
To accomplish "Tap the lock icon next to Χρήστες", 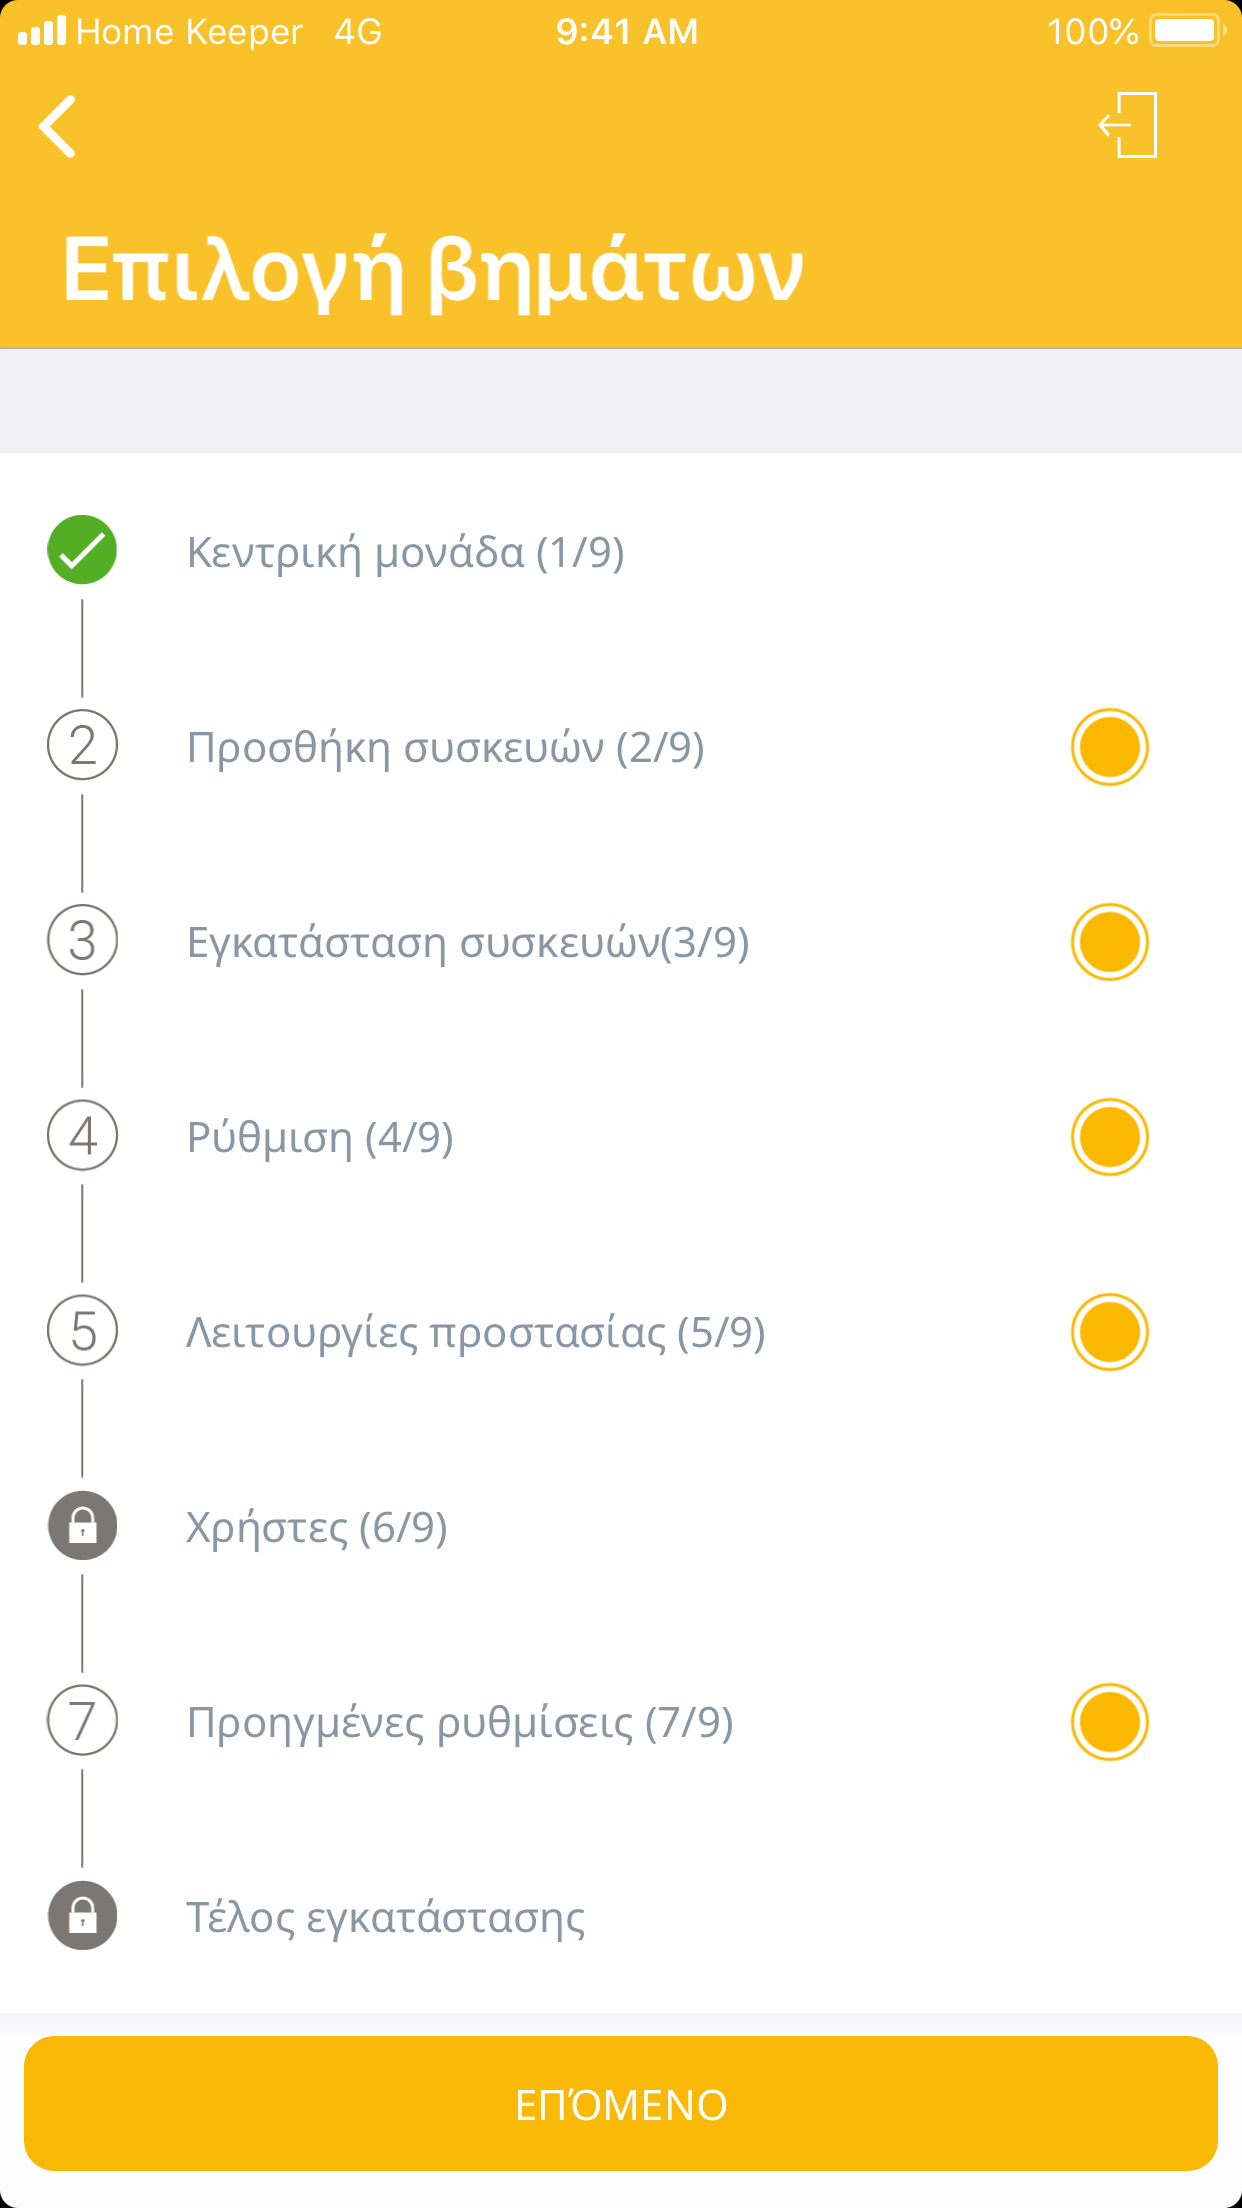I will [x=82, y=1526].
